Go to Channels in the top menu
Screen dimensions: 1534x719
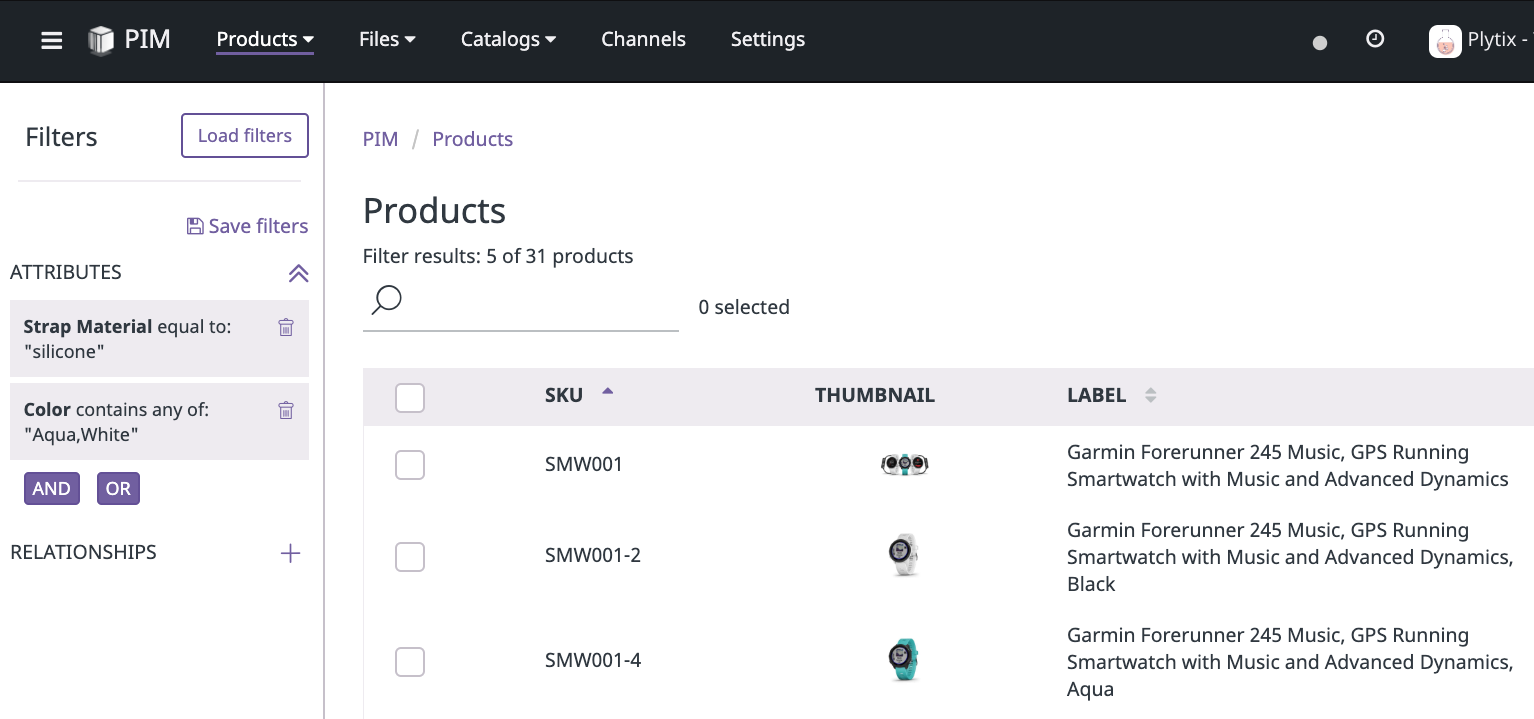point(643,40)
